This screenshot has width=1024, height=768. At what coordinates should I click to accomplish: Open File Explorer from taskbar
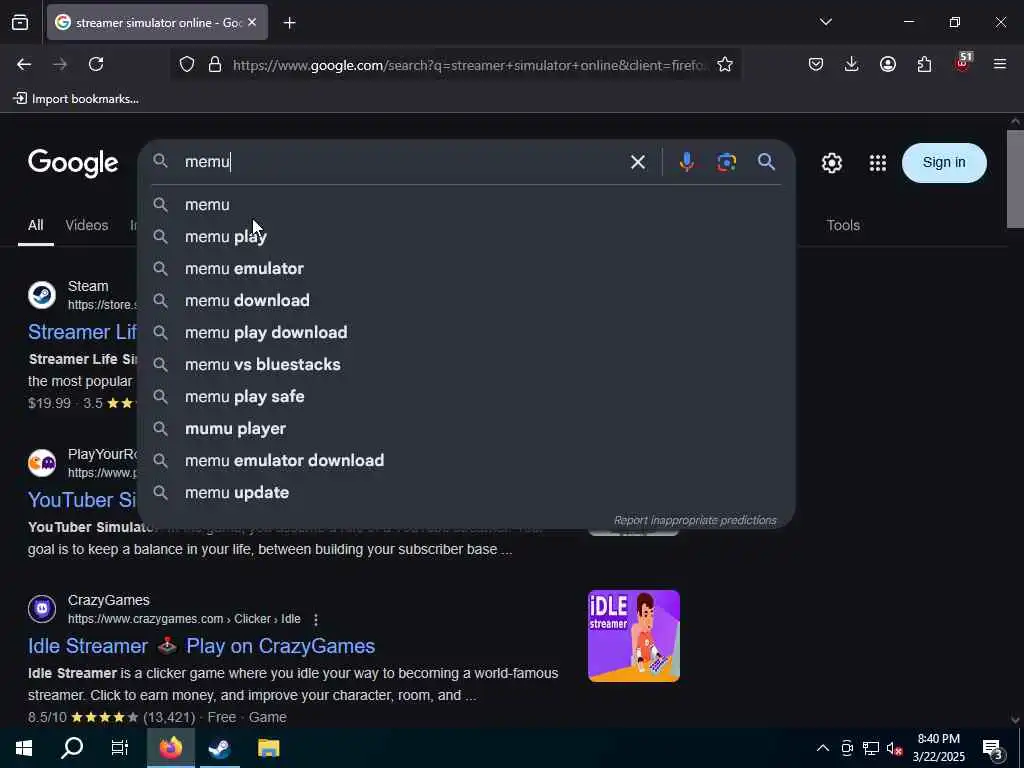[x=268, y=748]
